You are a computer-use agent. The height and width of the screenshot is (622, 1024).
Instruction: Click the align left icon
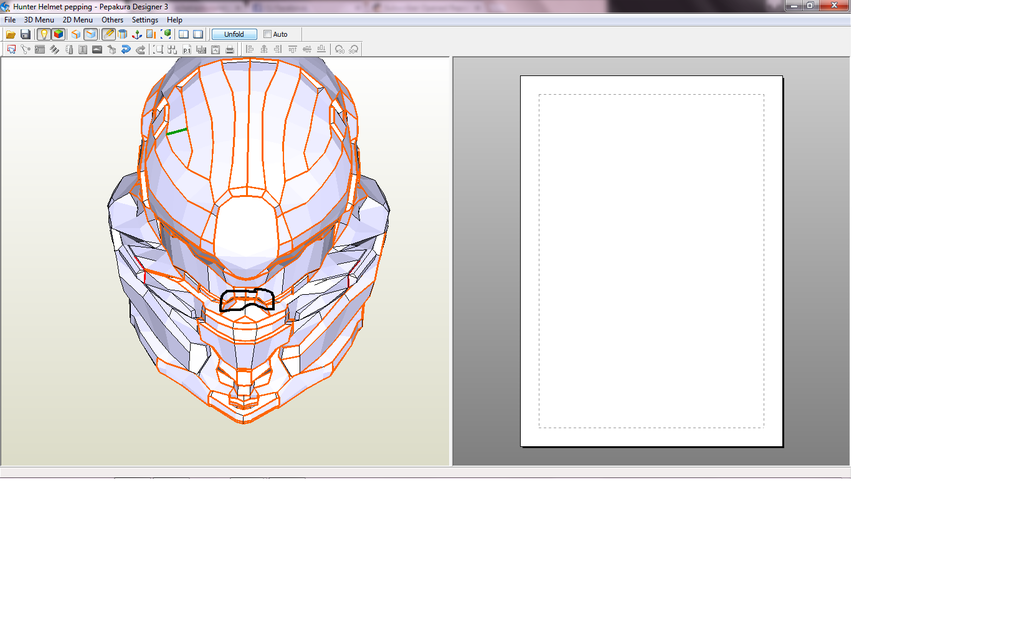(x=249, y=50)
